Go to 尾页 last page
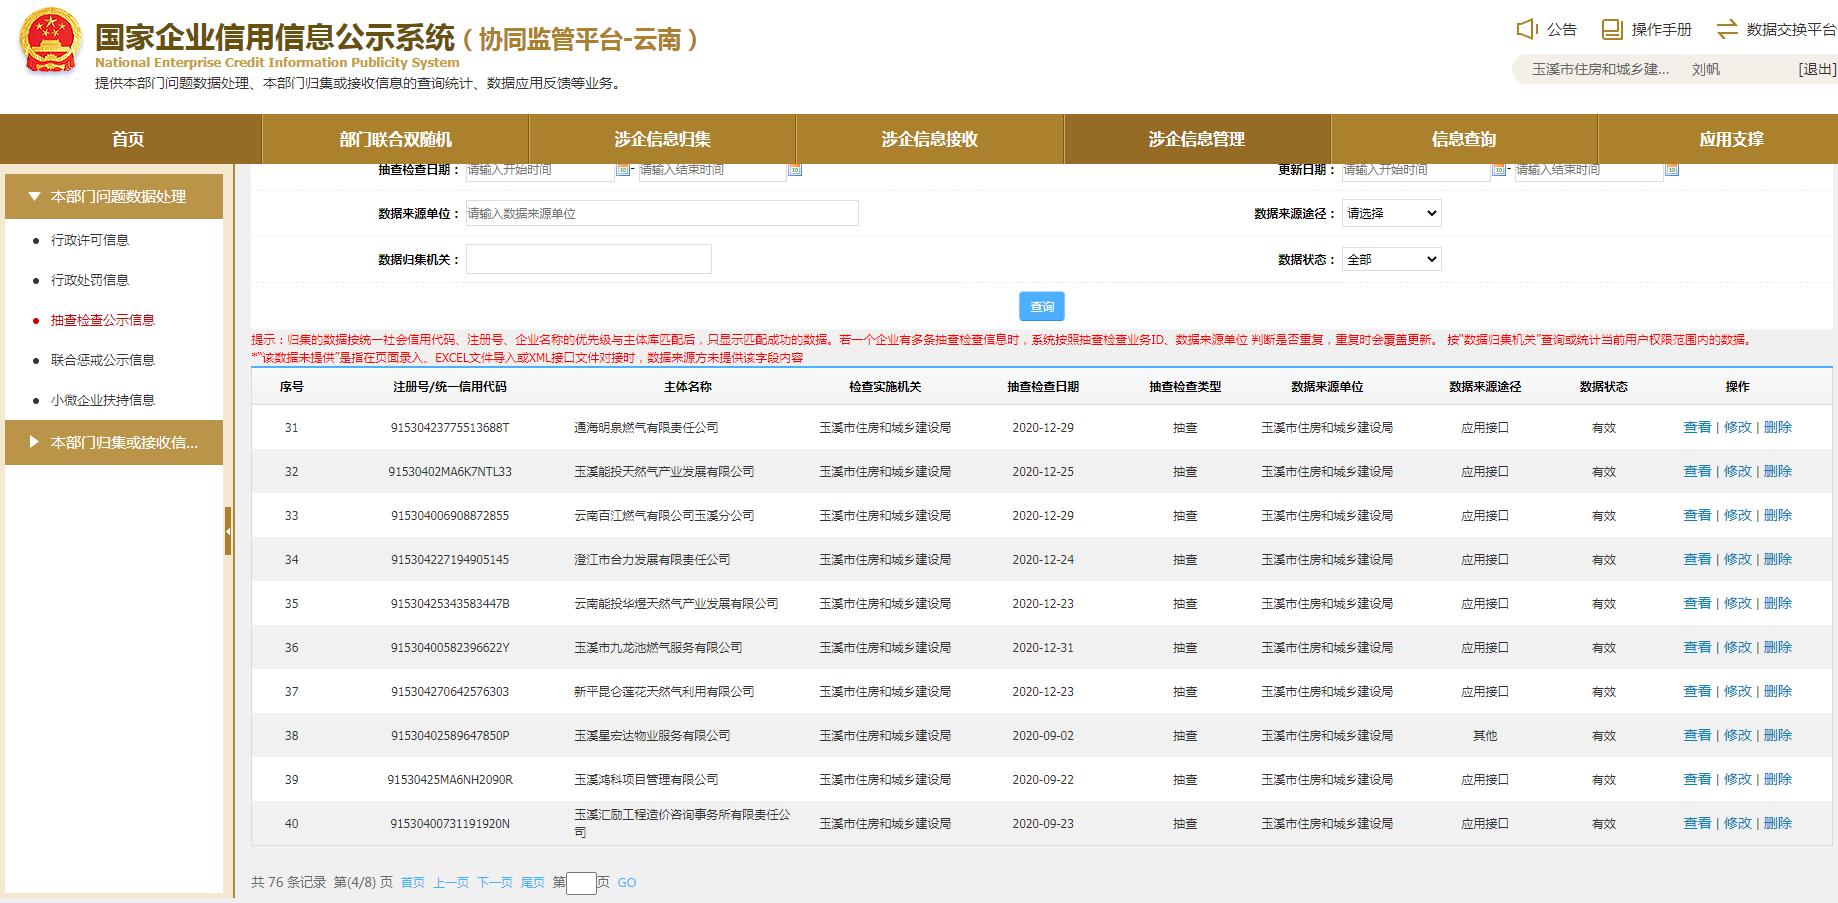Screen dimensions: 1838x903 pos(533,883)
